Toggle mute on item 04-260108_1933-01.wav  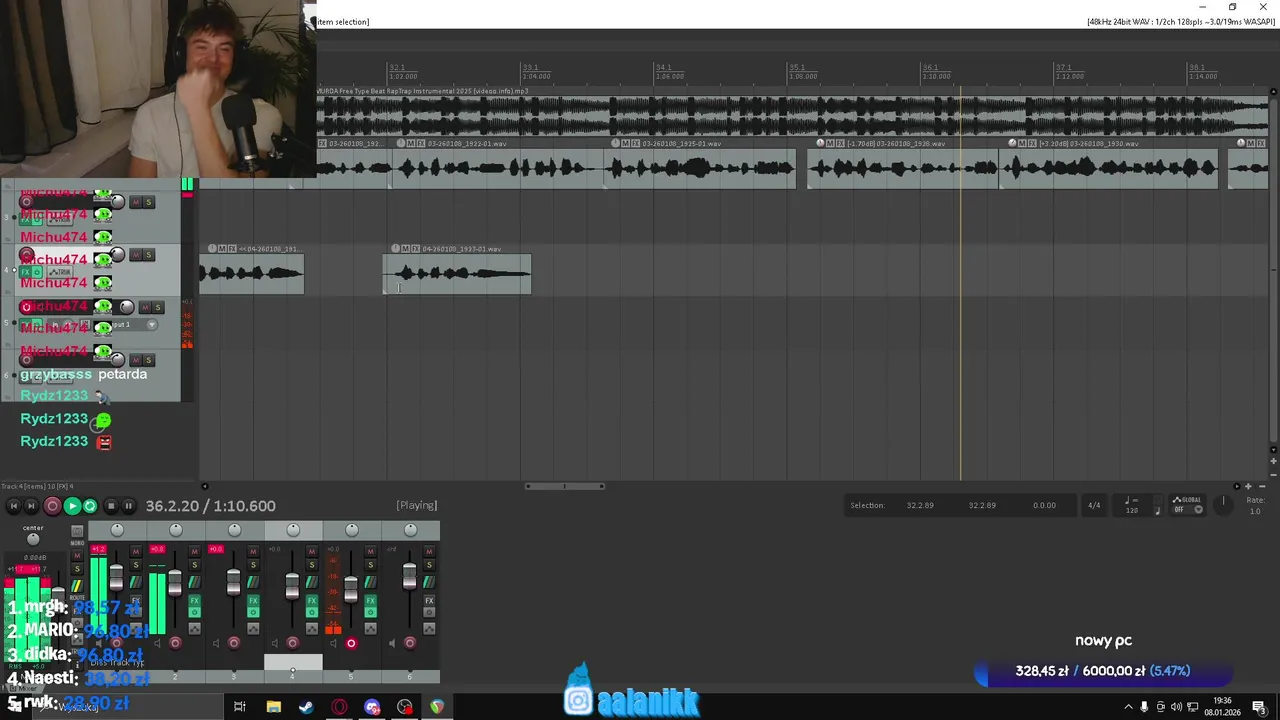pos(405,248)
